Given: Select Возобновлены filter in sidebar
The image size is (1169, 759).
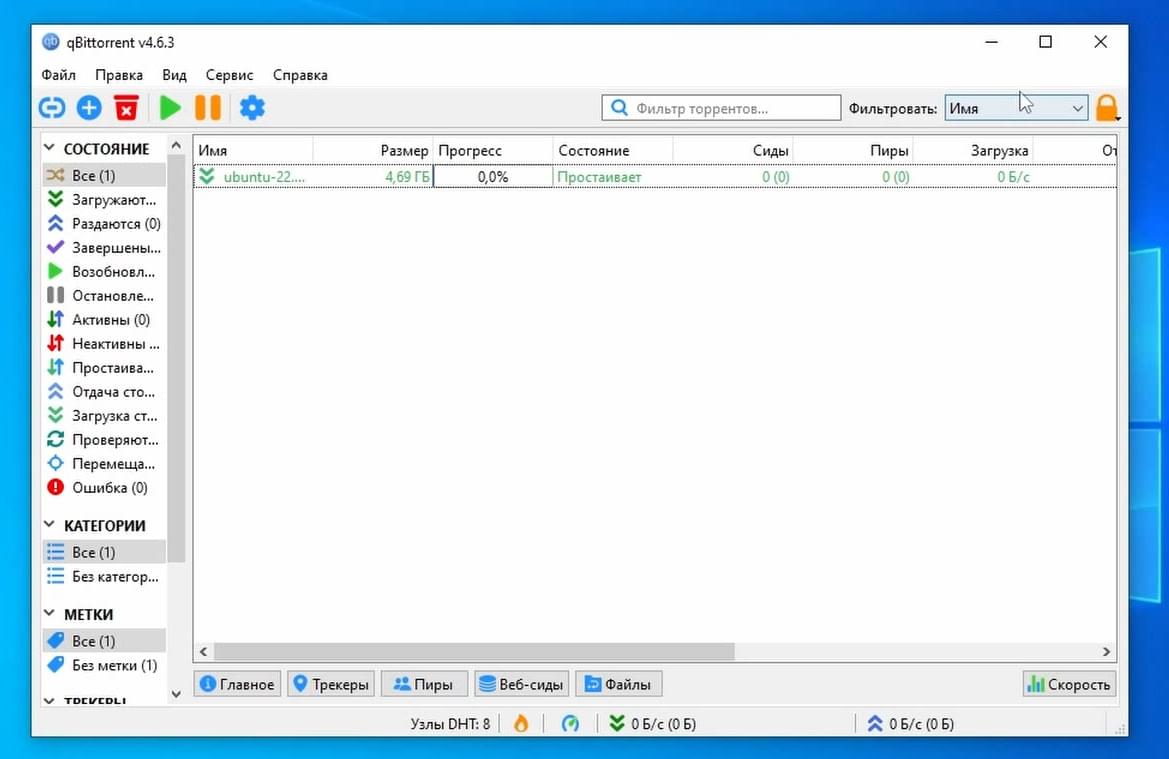Looking at the screenshot, I should click(104, 271).
